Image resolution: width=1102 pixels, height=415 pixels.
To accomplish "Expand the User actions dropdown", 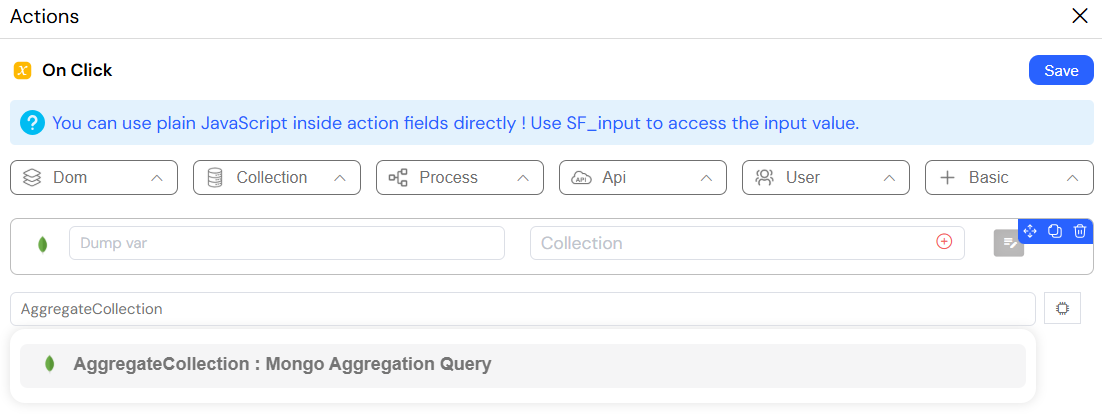I will (x=826, y=178).
